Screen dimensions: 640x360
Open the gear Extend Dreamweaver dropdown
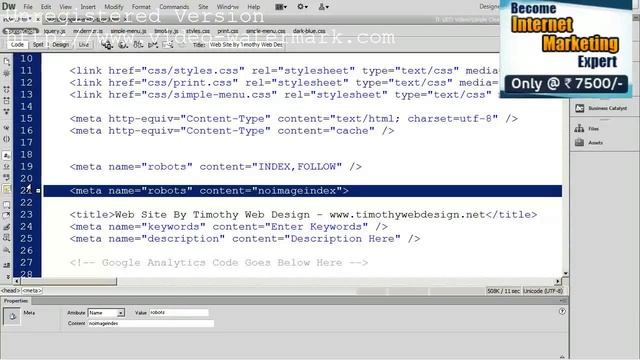click(x=302, y=7)
